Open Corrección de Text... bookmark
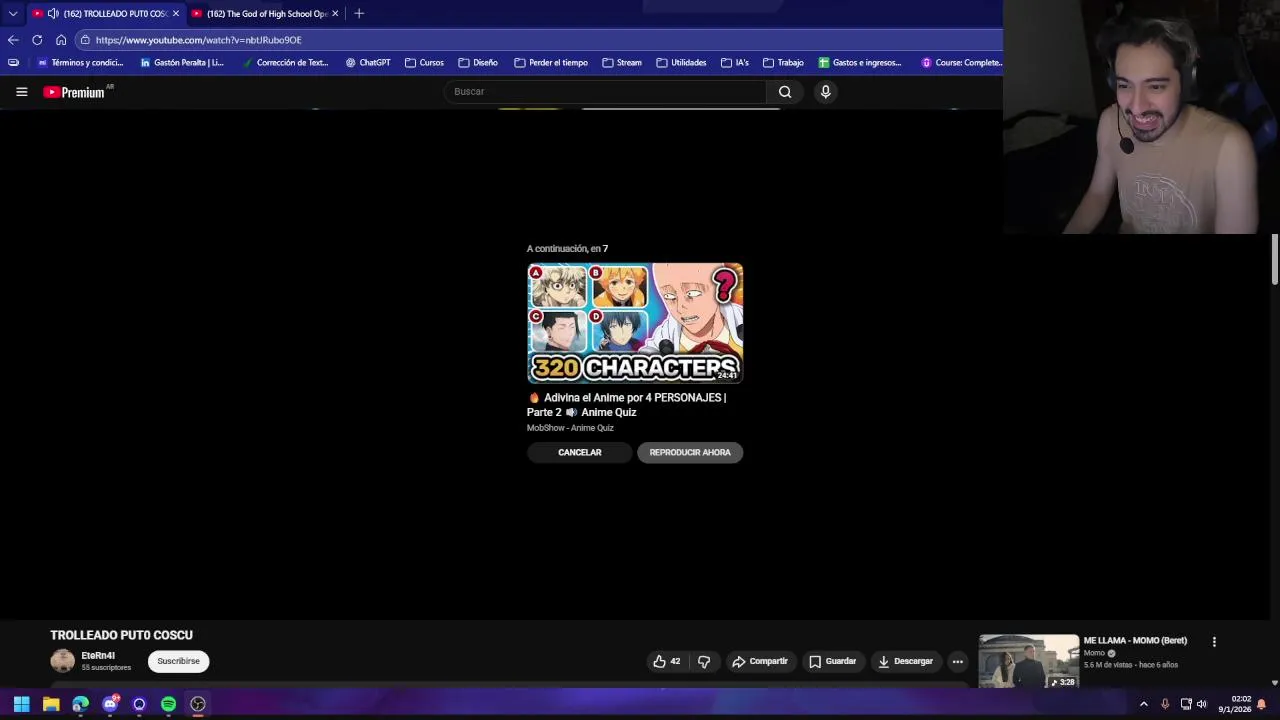This screenshot has height=720, width=1280. [285, 62]
